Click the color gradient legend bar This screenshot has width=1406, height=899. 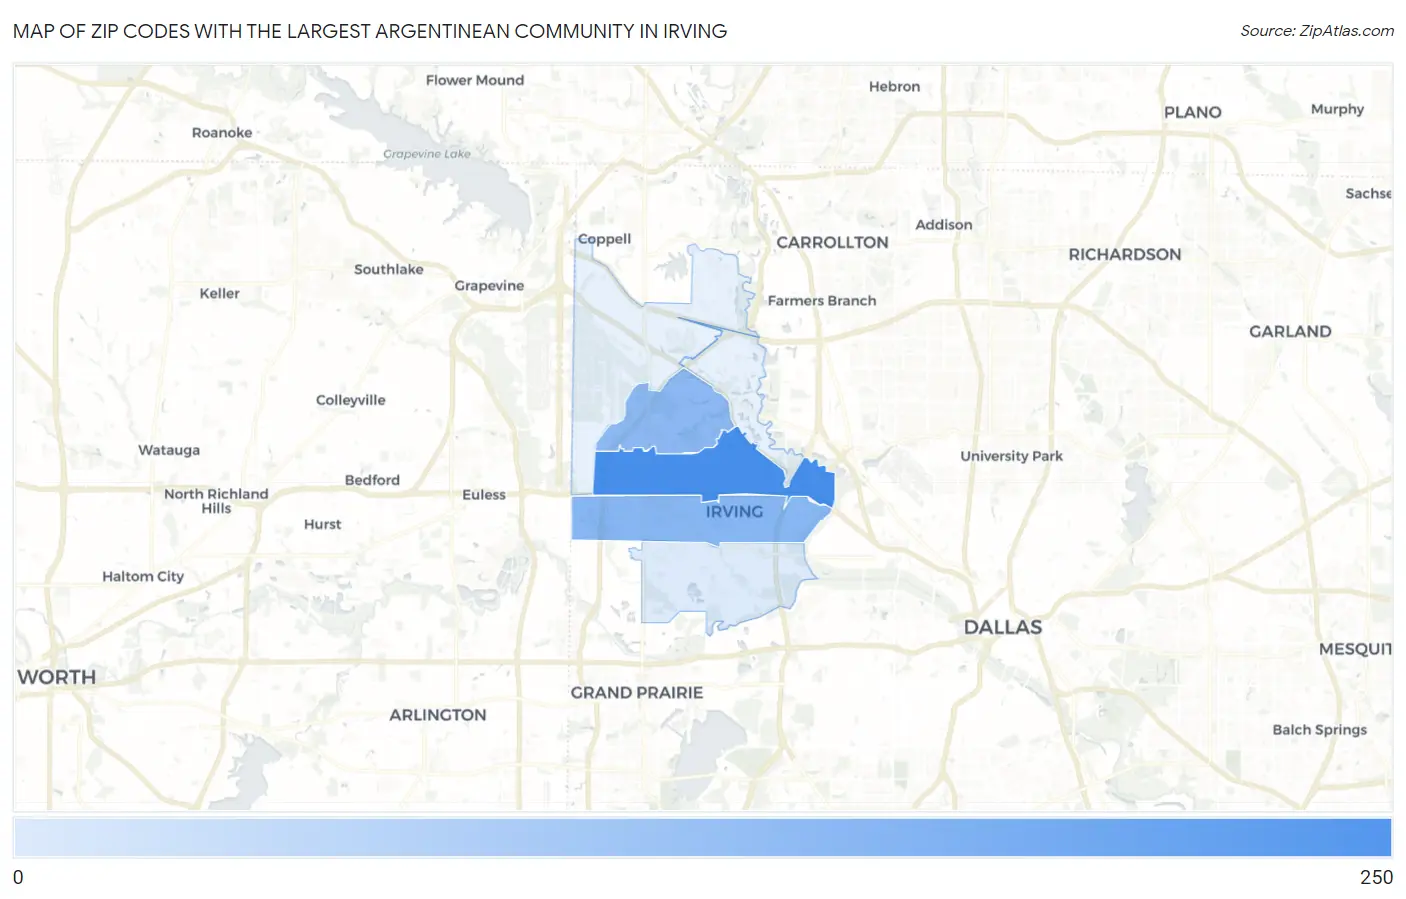(x=702, y=838)
